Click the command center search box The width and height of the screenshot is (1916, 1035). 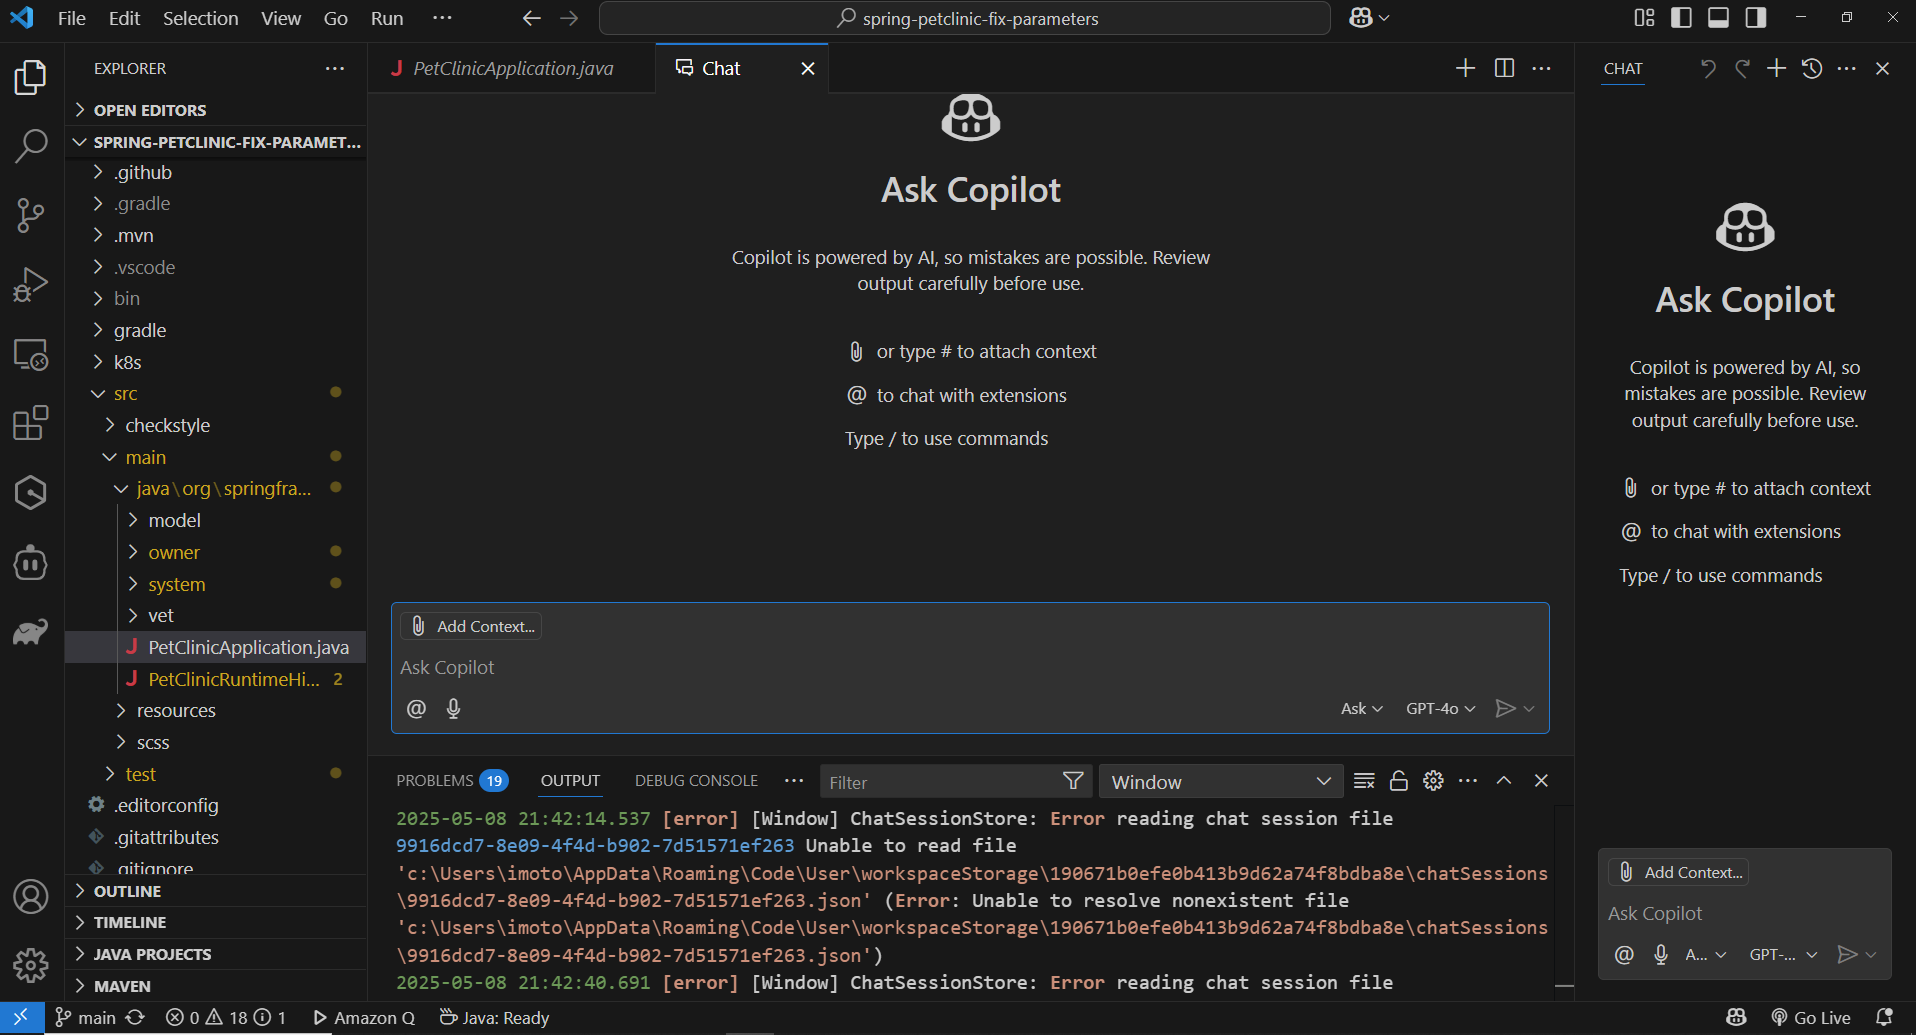965,18
